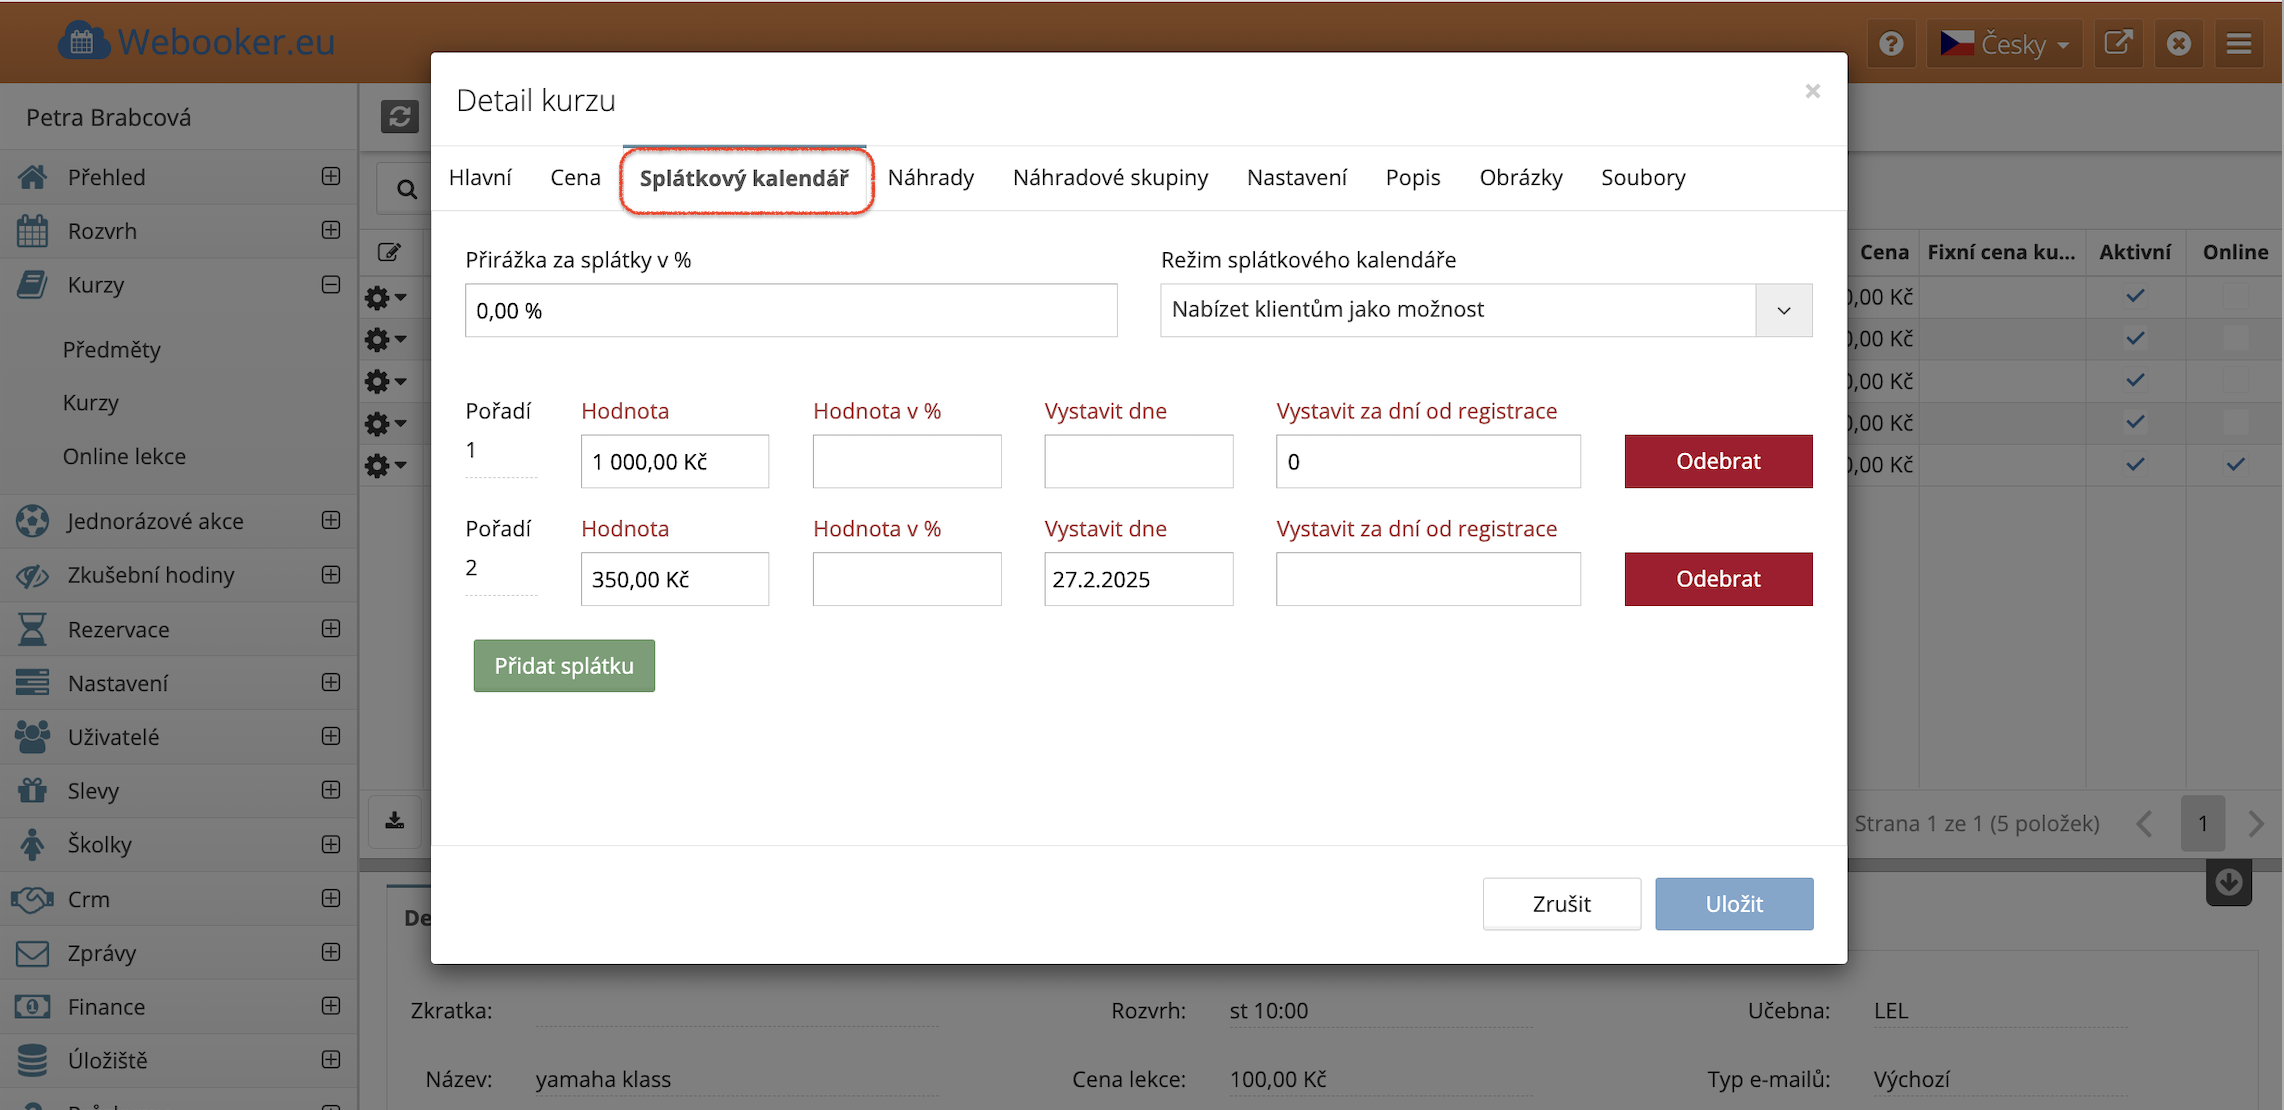
Task: Toggle the Online checkbox in first row
Action: pos(2235,296)
